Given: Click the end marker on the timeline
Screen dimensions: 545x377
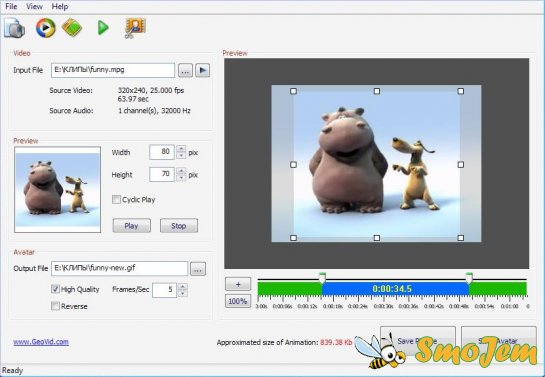Looking at the screenshot, I should click(469, 278).
